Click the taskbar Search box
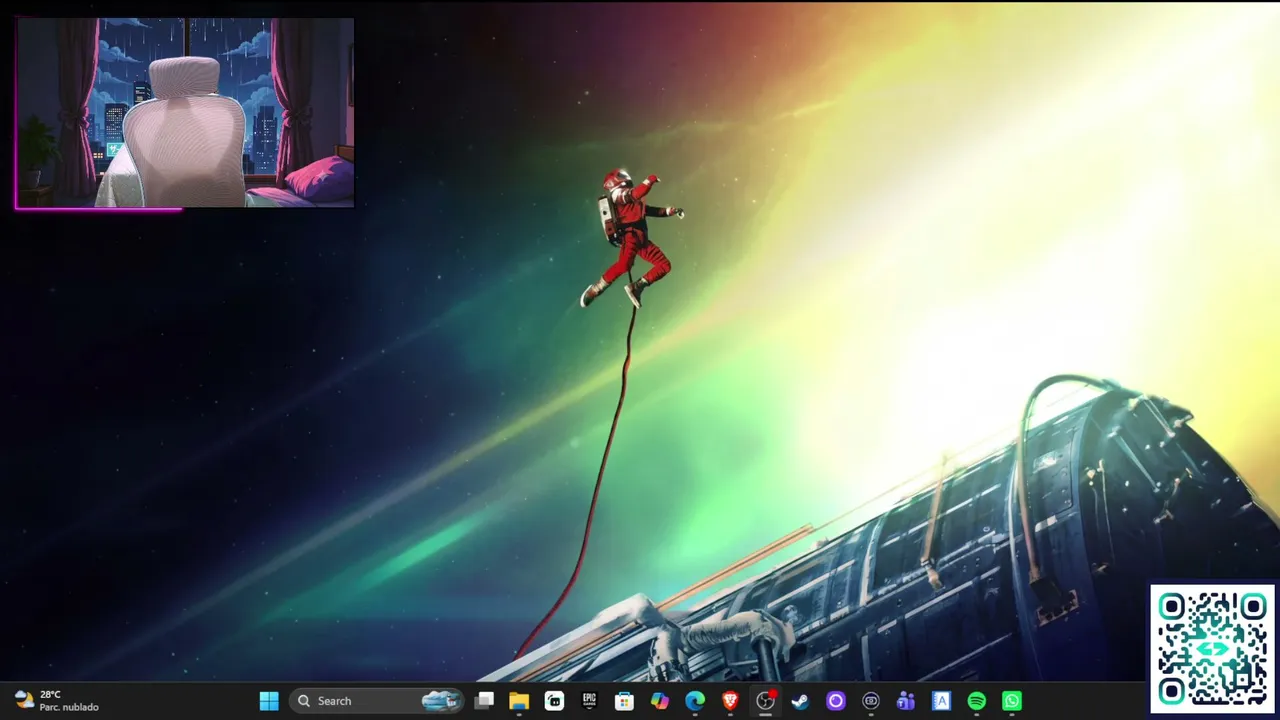 [x=376, y=701]
